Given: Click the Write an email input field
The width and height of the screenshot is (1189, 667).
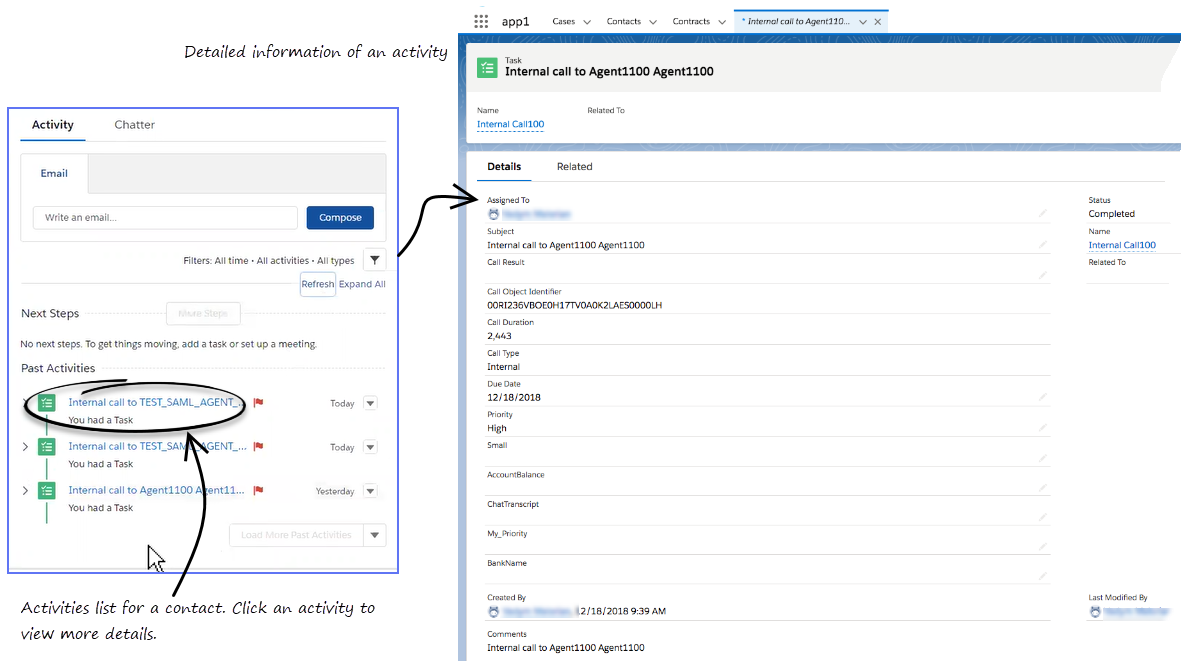Looking at the screenshot, I should click(x=165, y=218).
